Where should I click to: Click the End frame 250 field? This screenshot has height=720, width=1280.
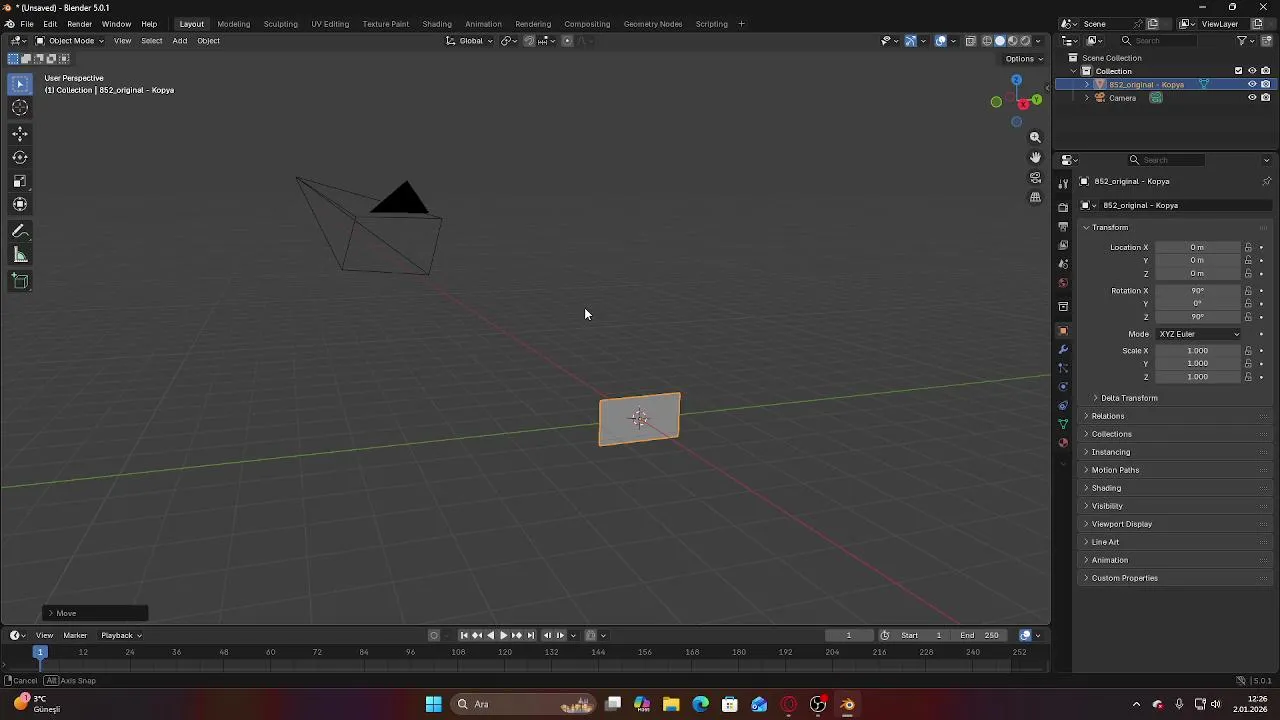(980, 635)
